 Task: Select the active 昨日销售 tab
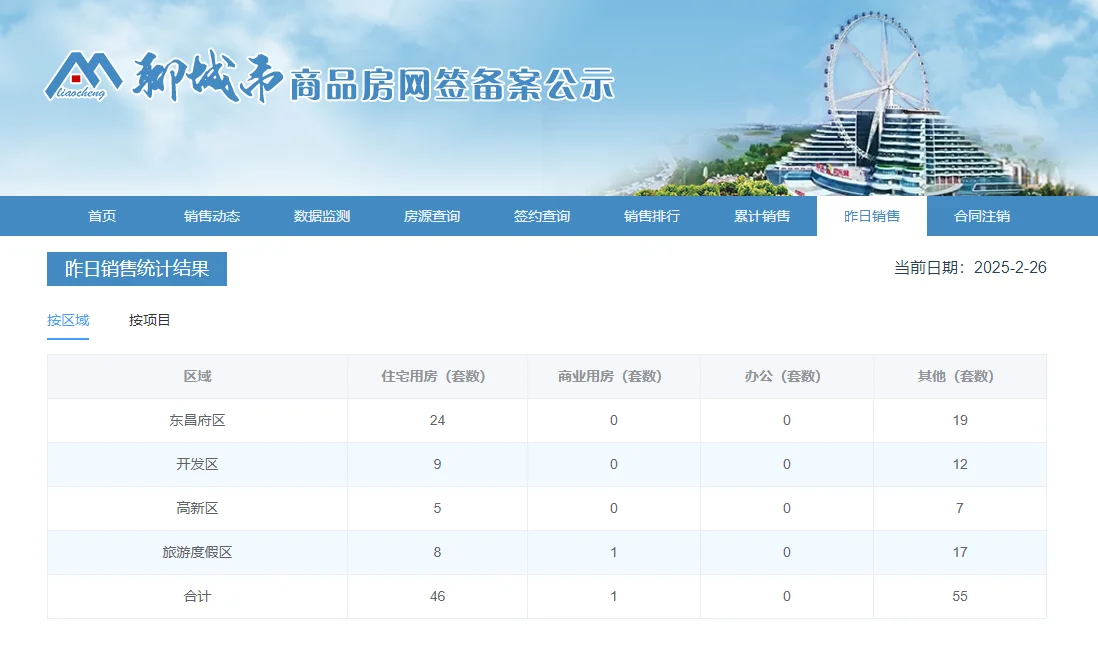(872, 216)
